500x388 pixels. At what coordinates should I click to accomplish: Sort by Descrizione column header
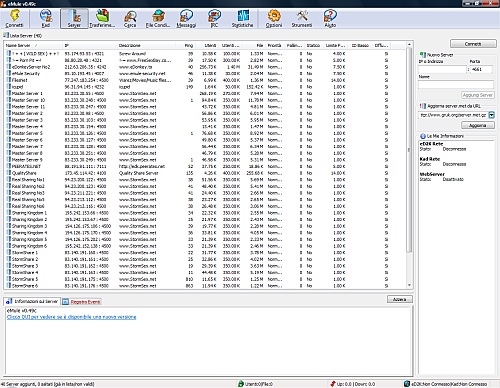[146, 45]
